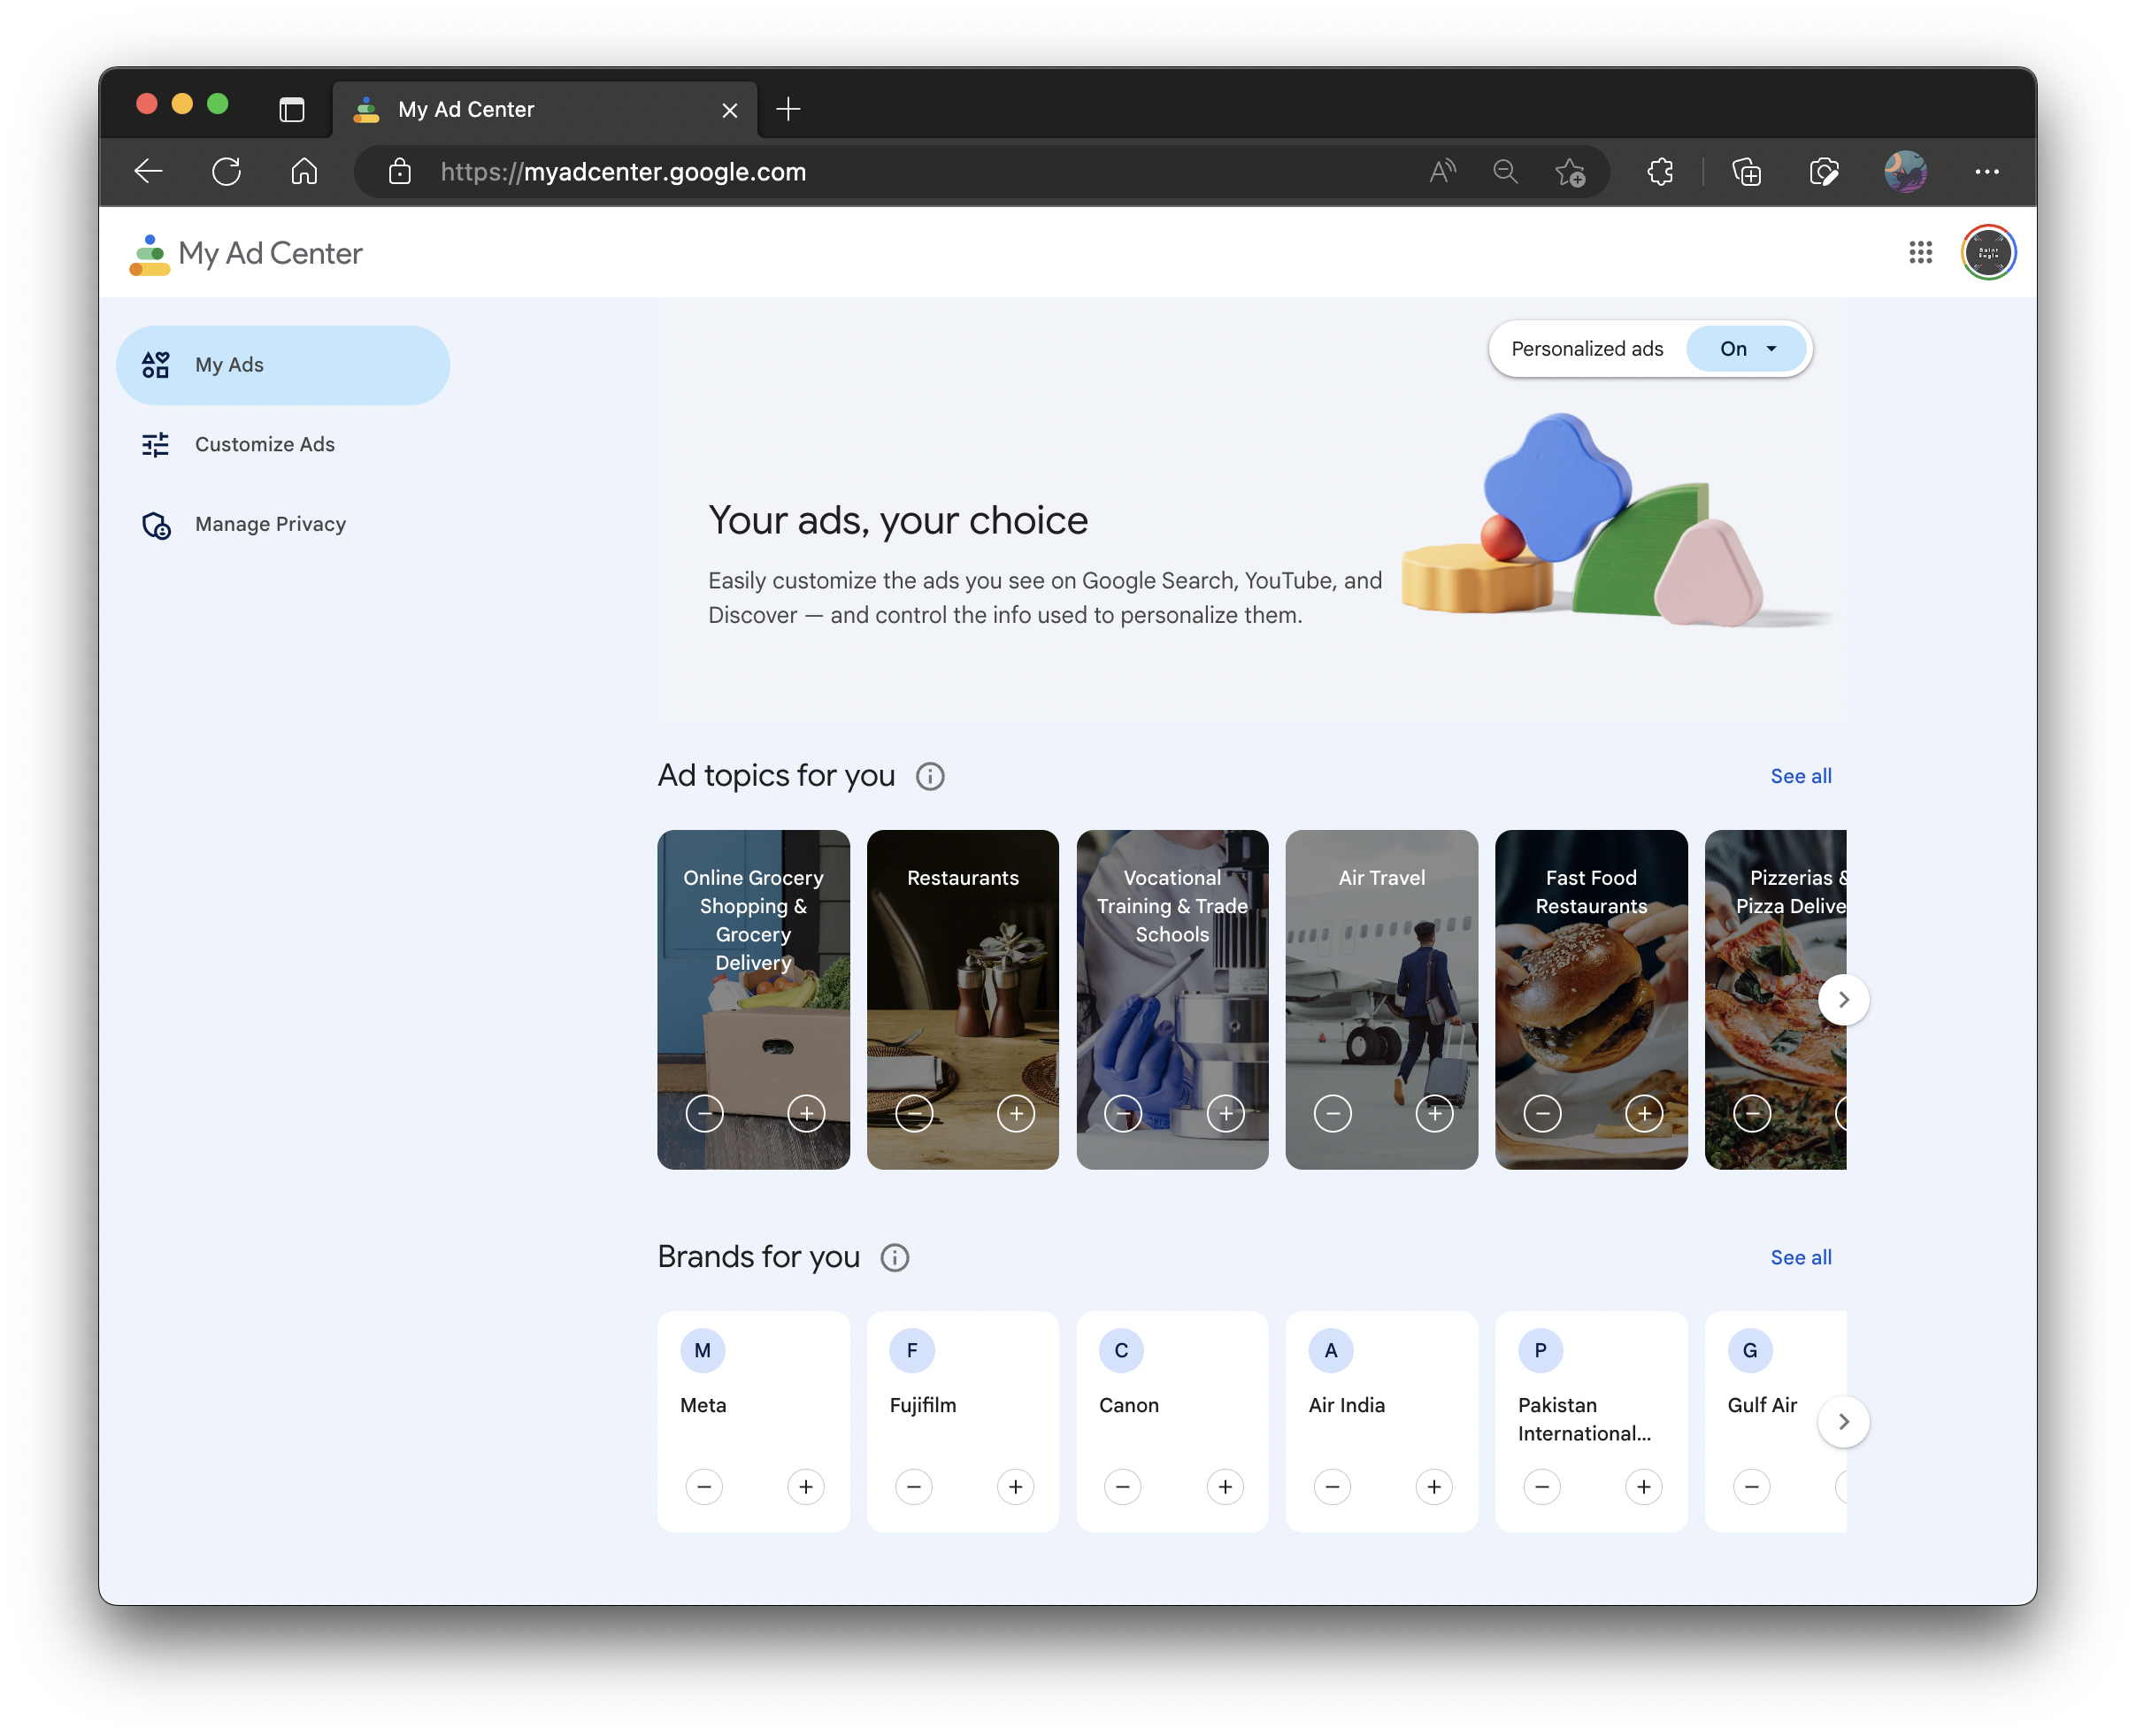
Task: See fewer Restaurants ads
Action: pyautogui.click(x=914, y=1113)
